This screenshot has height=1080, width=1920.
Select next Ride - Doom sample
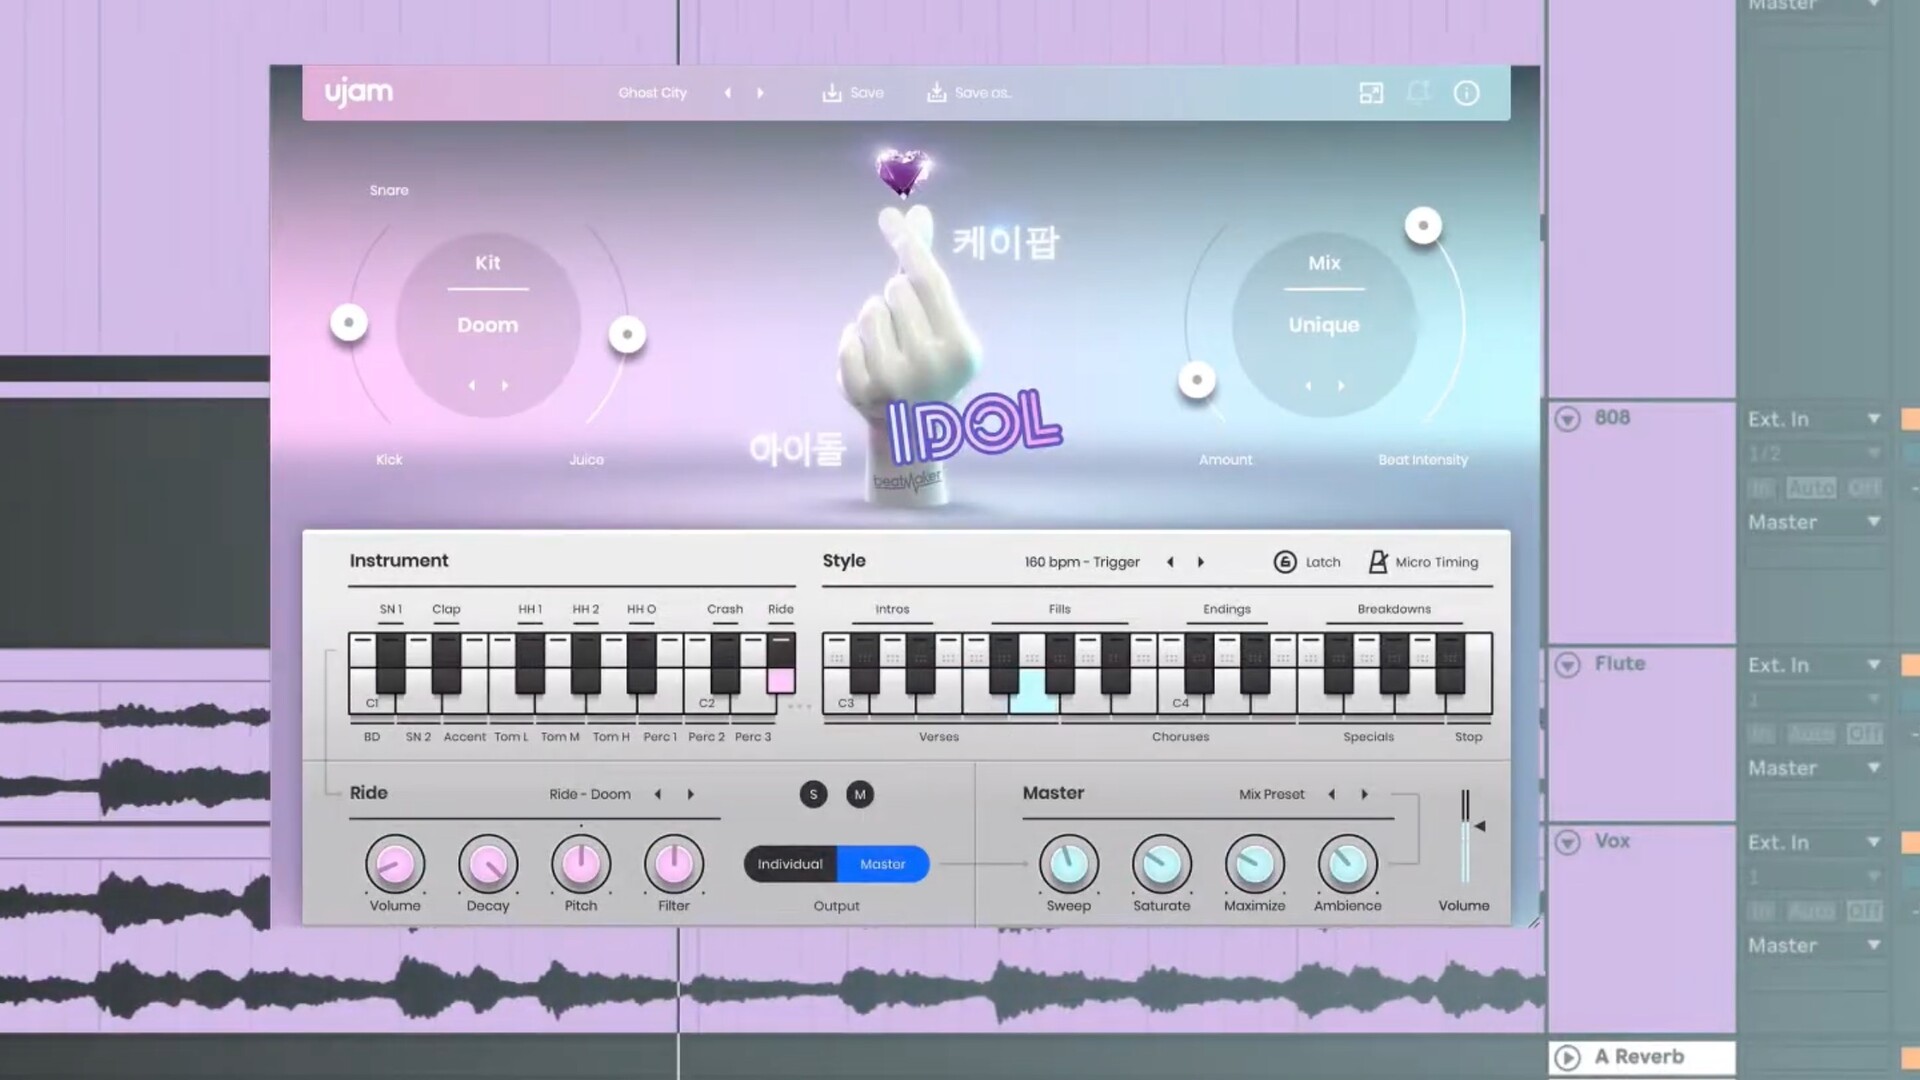click(x=690, y=794)
